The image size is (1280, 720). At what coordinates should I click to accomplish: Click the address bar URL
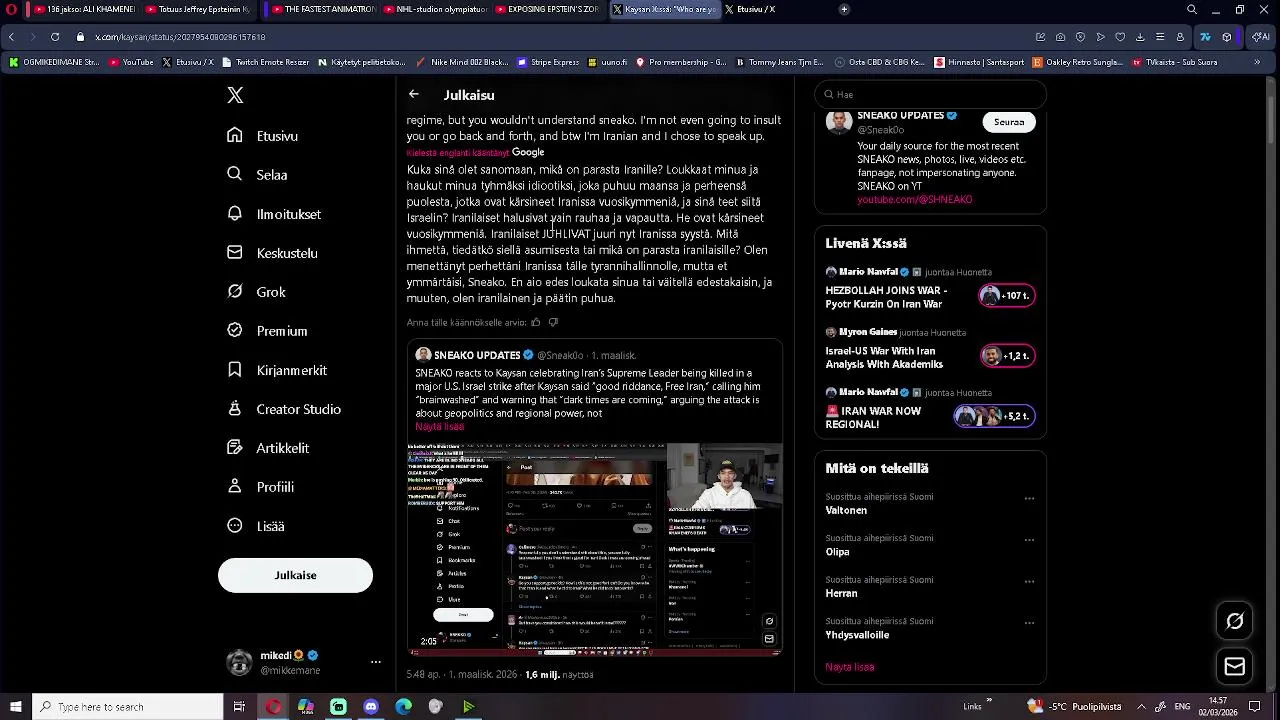point(180,37)
